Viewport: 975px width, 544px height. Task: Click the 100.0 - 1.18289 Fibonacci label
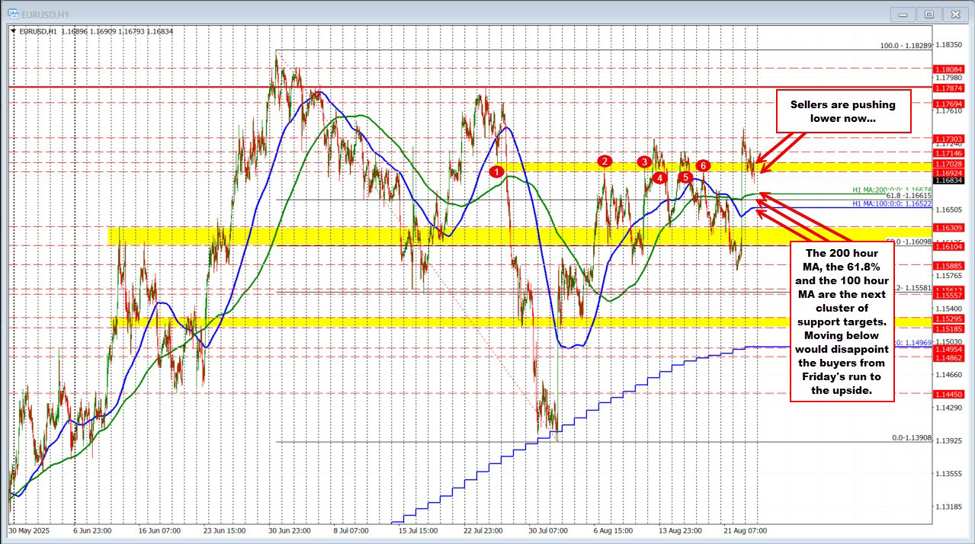pos(905,45)
